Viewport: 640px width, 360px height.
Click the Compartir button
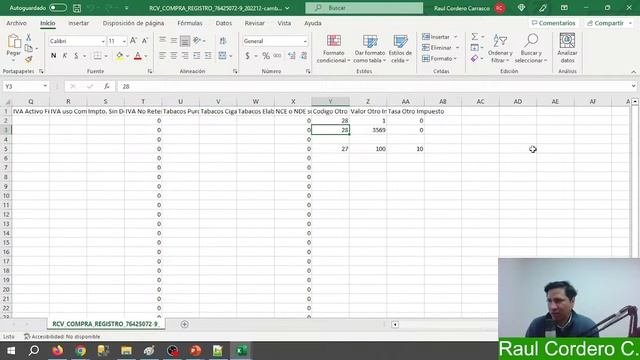(x=609, y=23)
